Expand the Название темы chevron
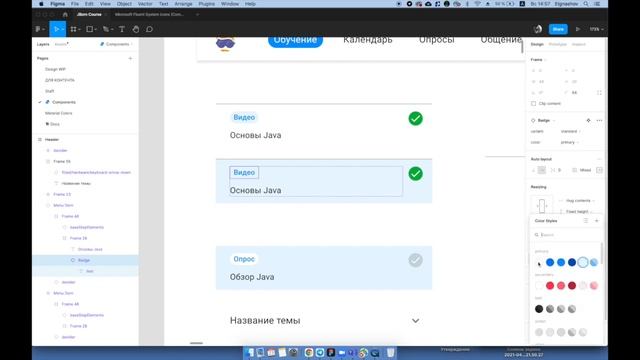Viewport: 640px width, 360px height. 416,321
